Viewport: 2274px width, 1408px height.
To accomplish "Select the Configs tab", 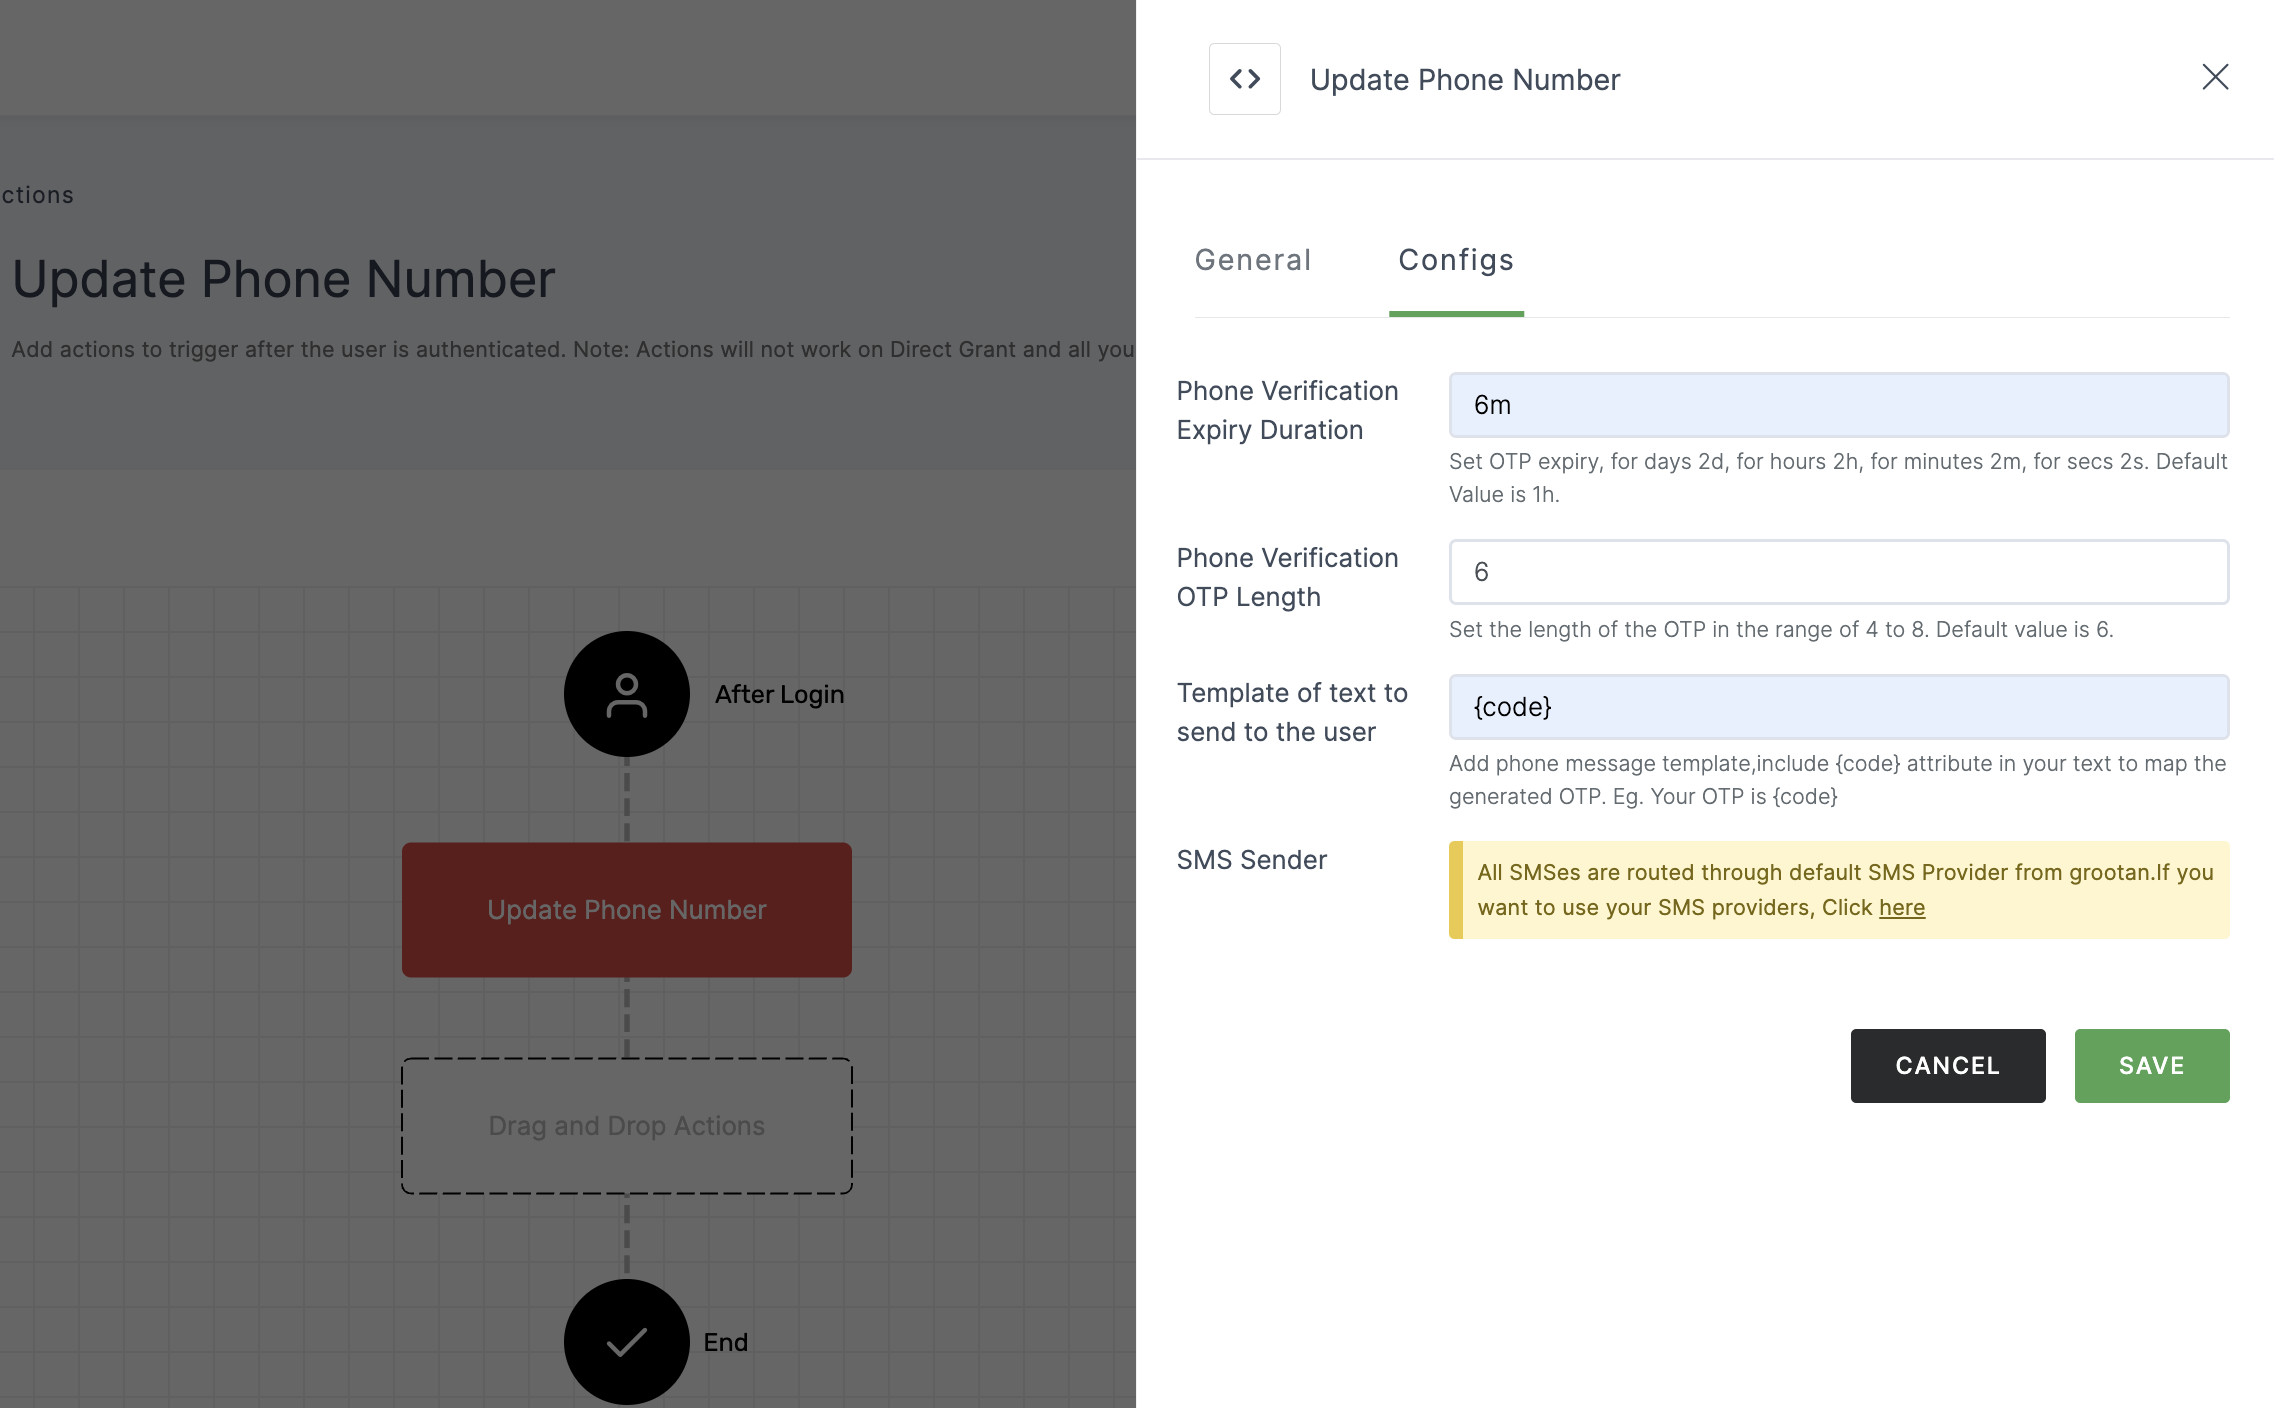I will pyautogui.click(x=1455, y=258).
